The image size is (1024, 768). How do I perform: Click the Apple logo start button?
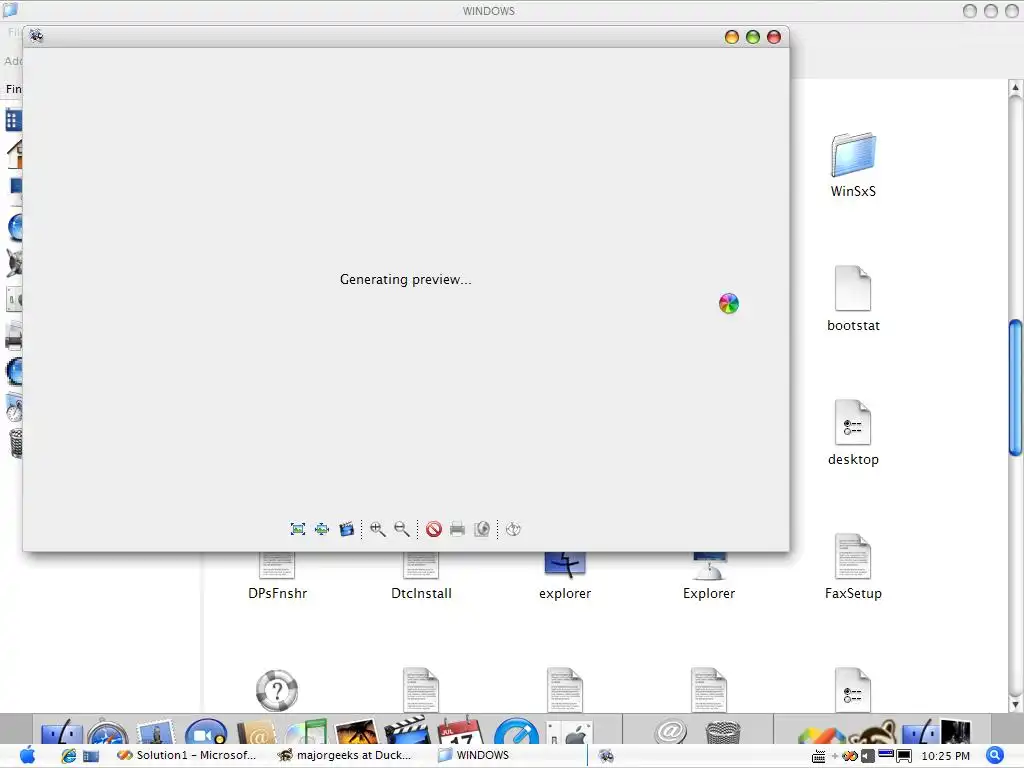[27, 755]
